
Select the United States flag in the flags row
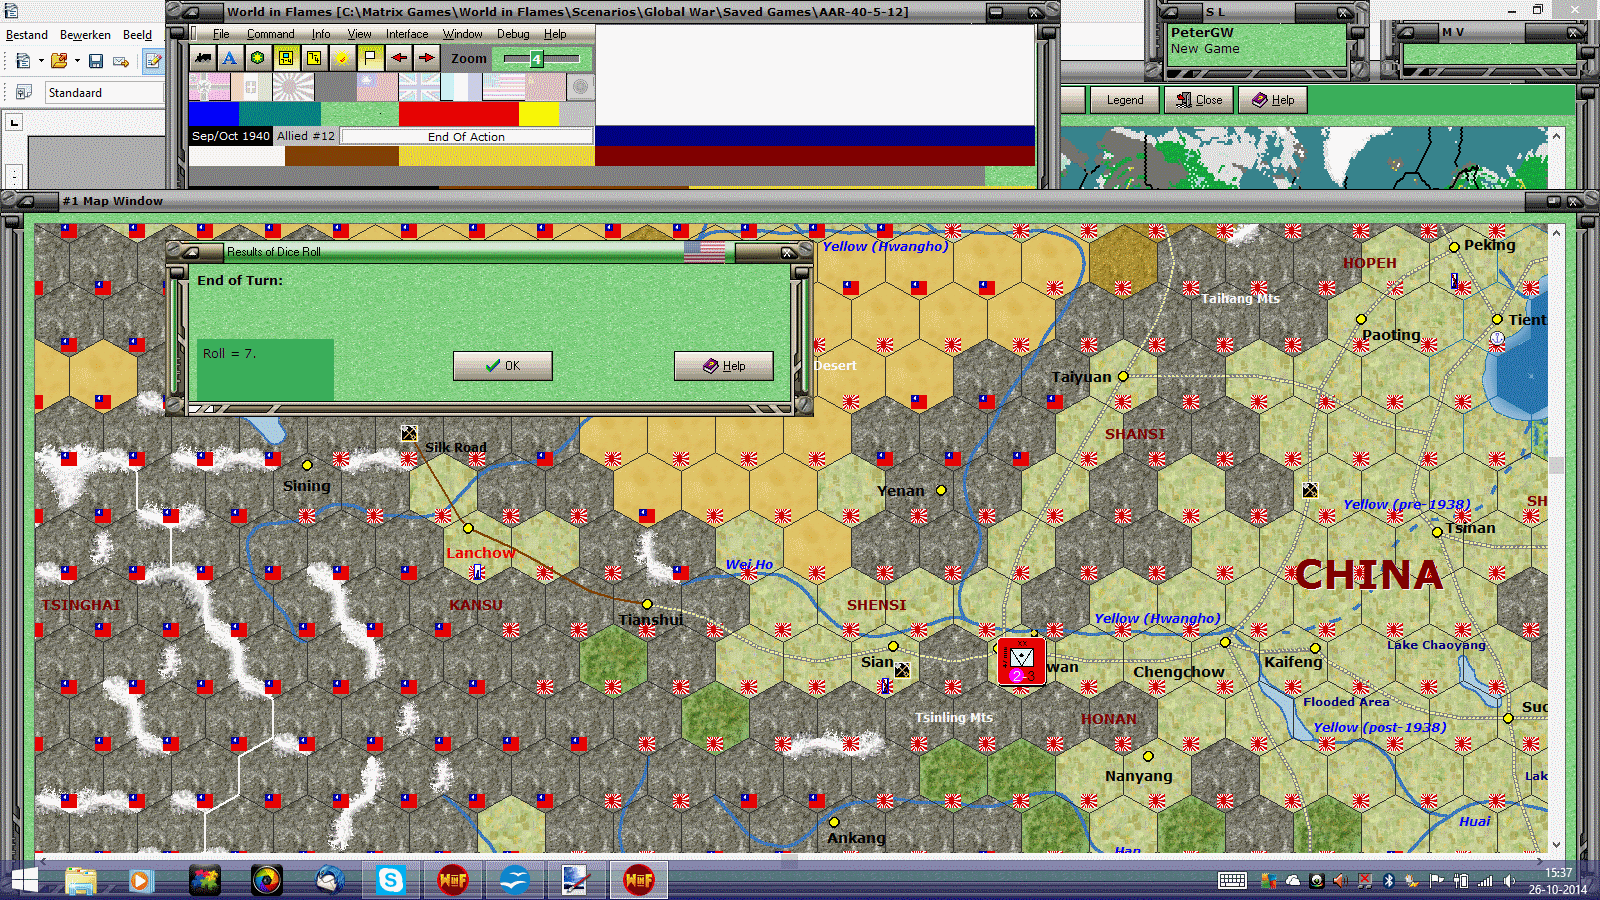point(504,87)
